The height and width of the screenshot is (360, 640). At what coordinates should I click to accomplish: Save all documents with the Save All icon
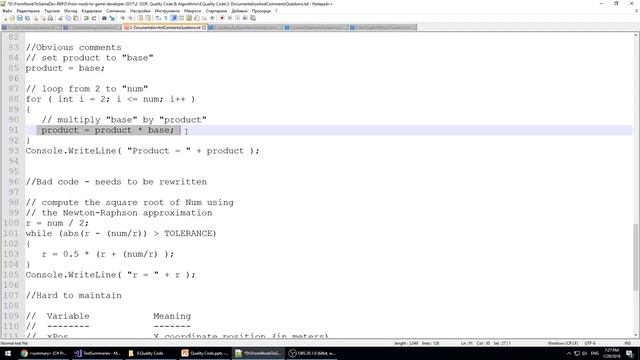pos(27,18)
